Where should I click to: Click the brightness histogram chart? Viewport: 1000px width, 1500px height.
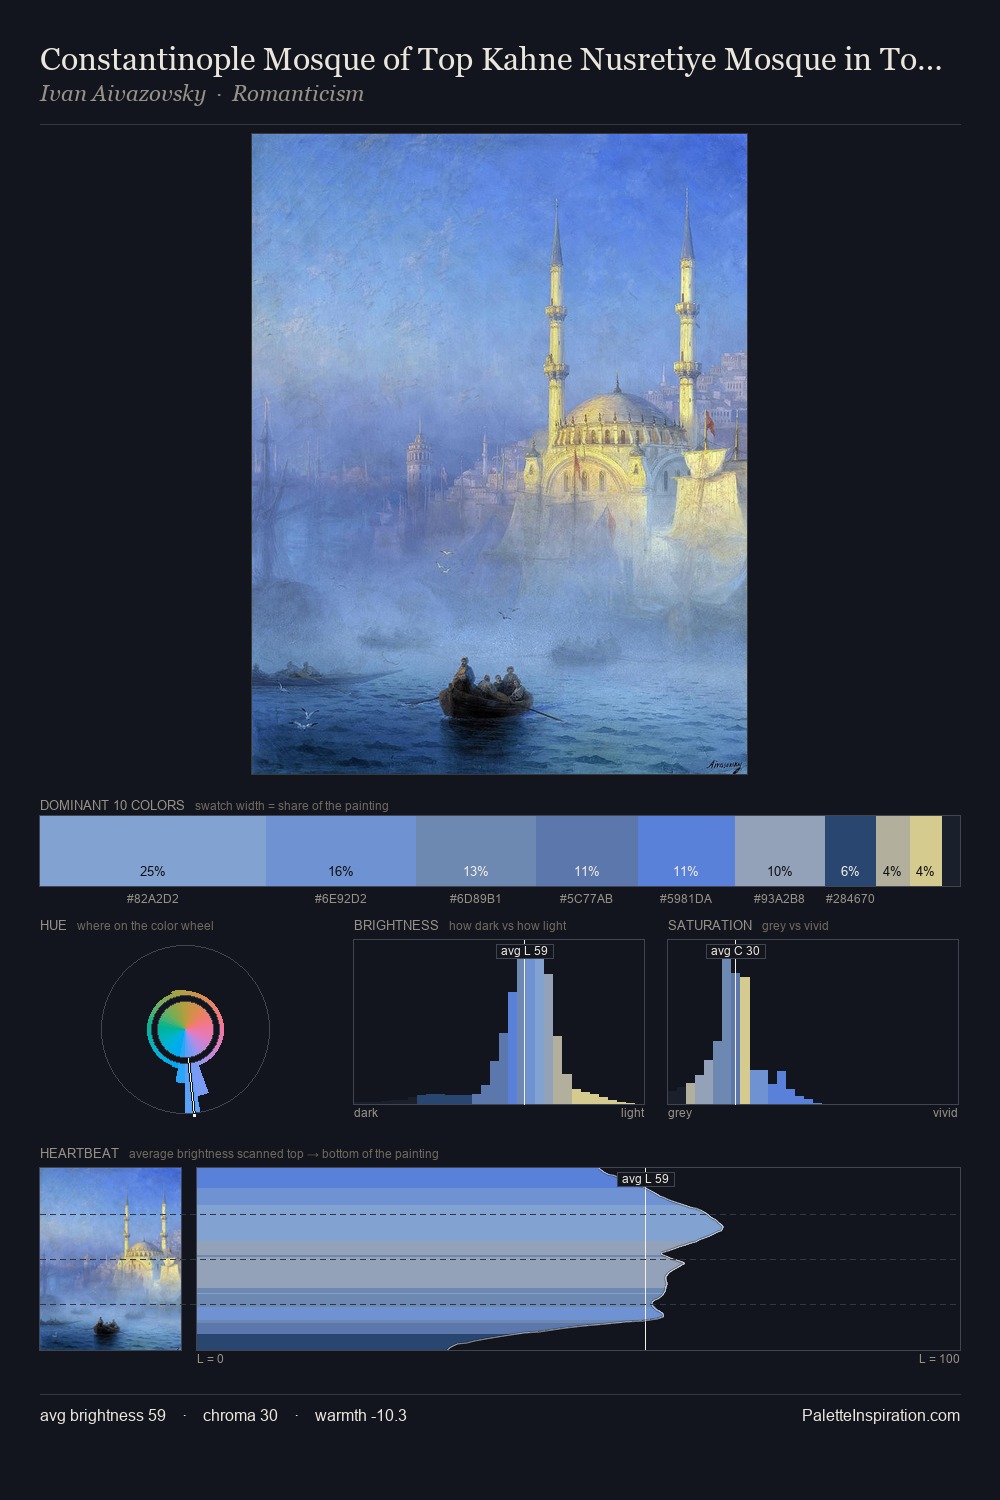[499, 1022]
